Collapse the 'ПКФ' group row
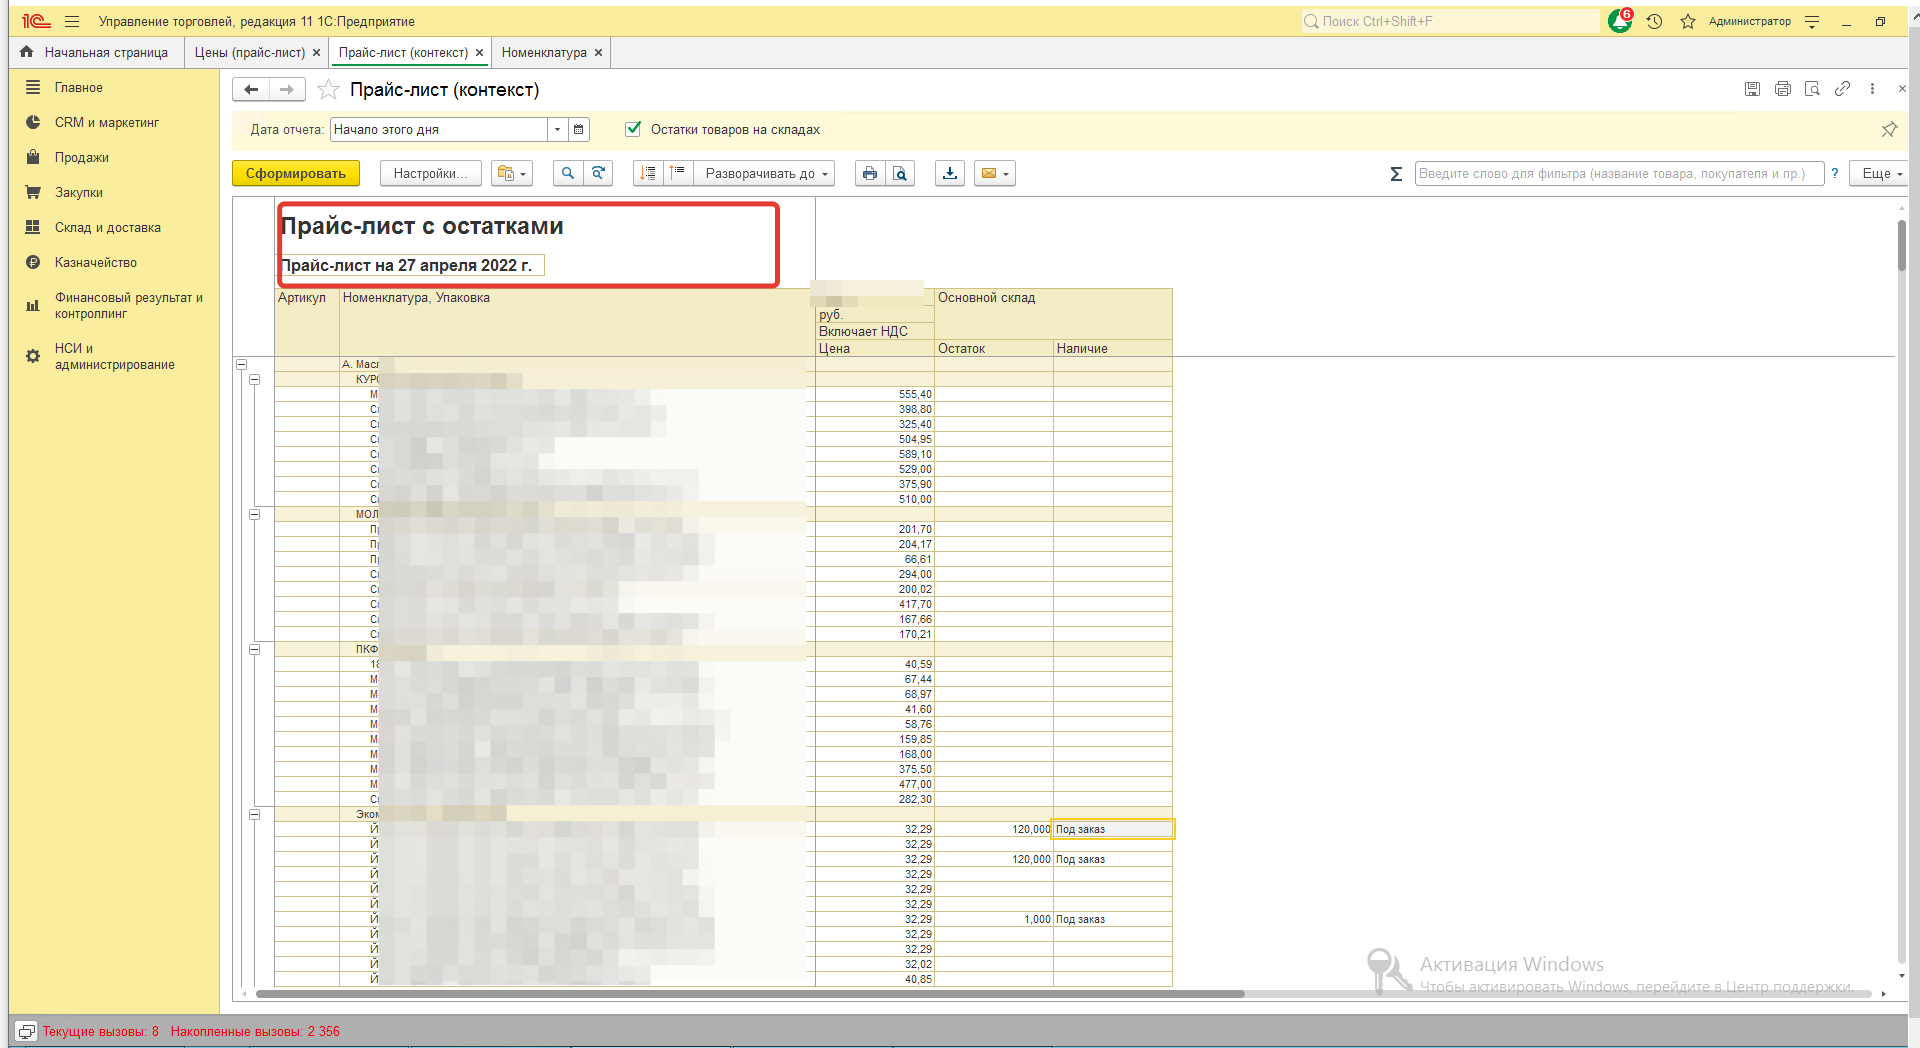Screen dimensions: 1920x1048 pos(255,649)
